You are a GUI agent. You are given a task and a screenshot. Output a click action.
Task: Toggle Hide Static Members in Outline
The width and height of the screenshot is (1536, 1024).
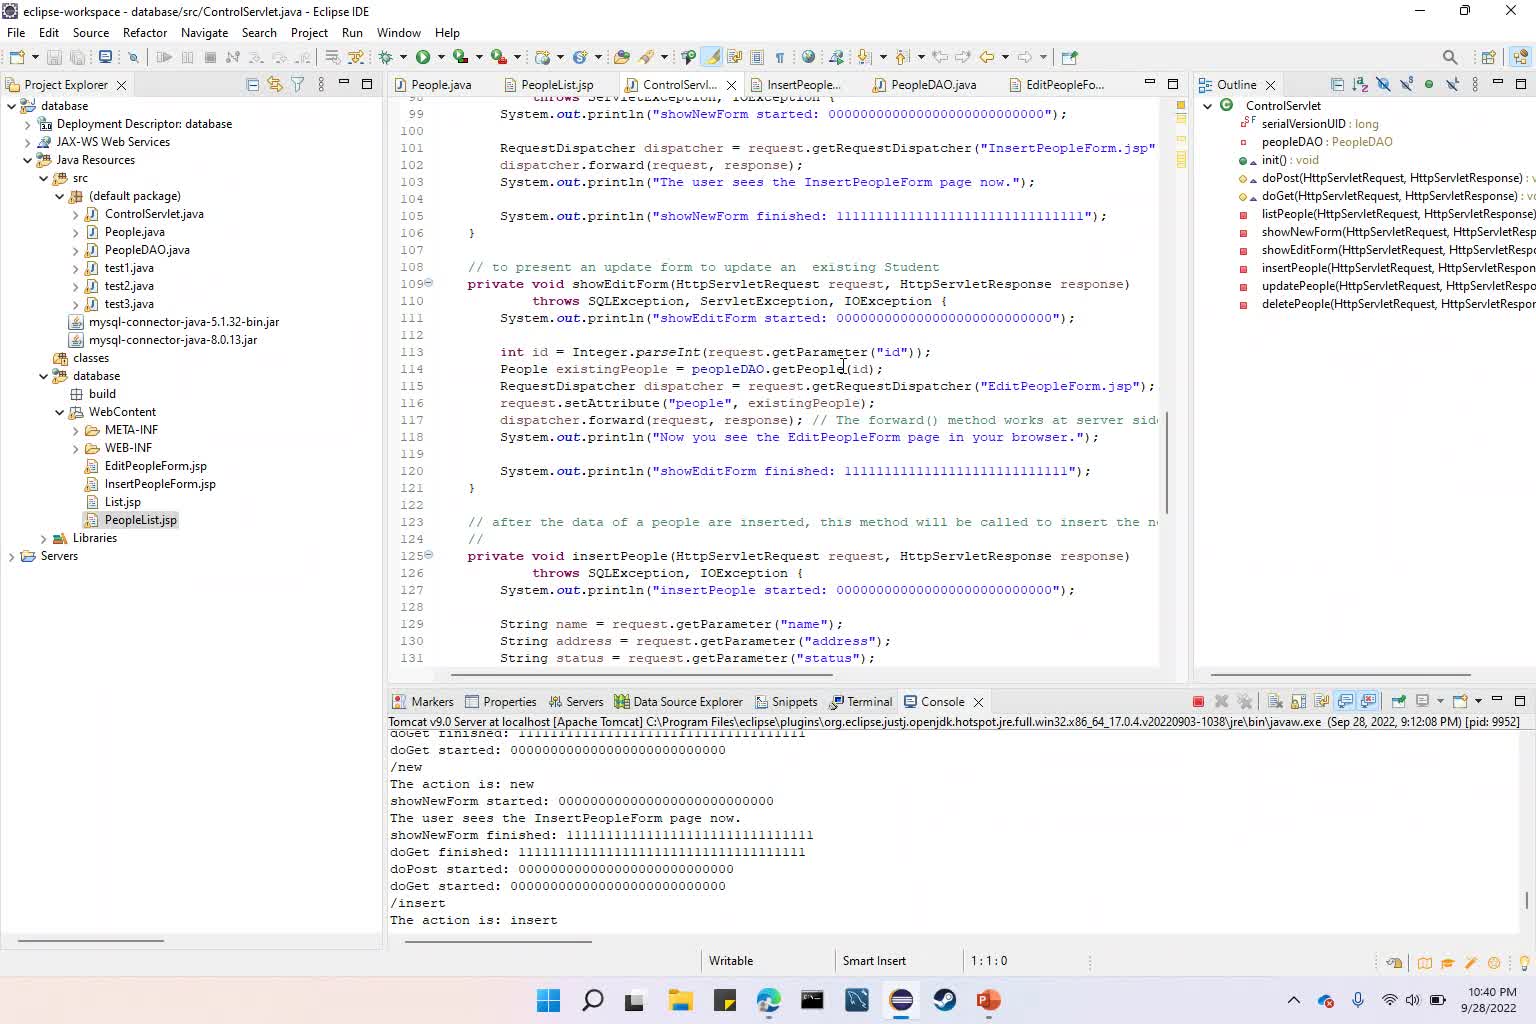(x=1406, y=85)
